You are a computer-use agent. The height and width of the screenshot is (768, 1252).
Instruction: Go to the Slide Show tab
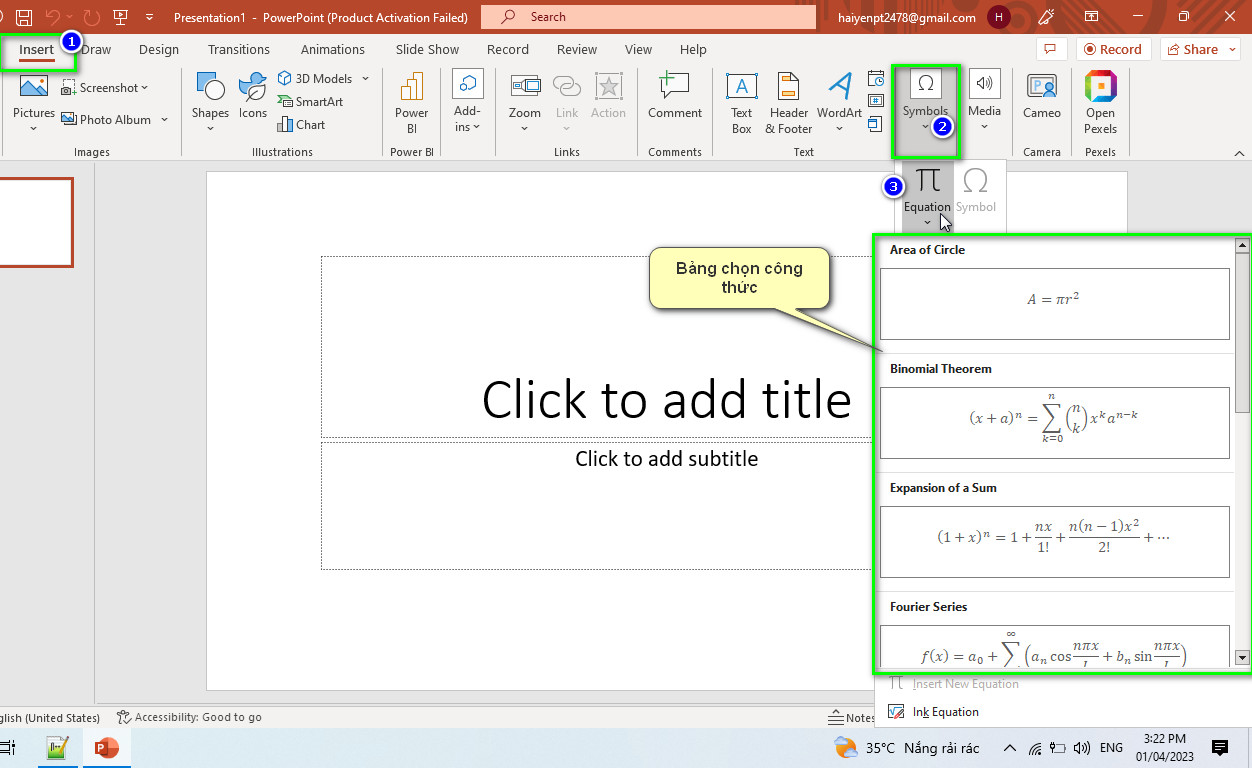tap(427, 49)
